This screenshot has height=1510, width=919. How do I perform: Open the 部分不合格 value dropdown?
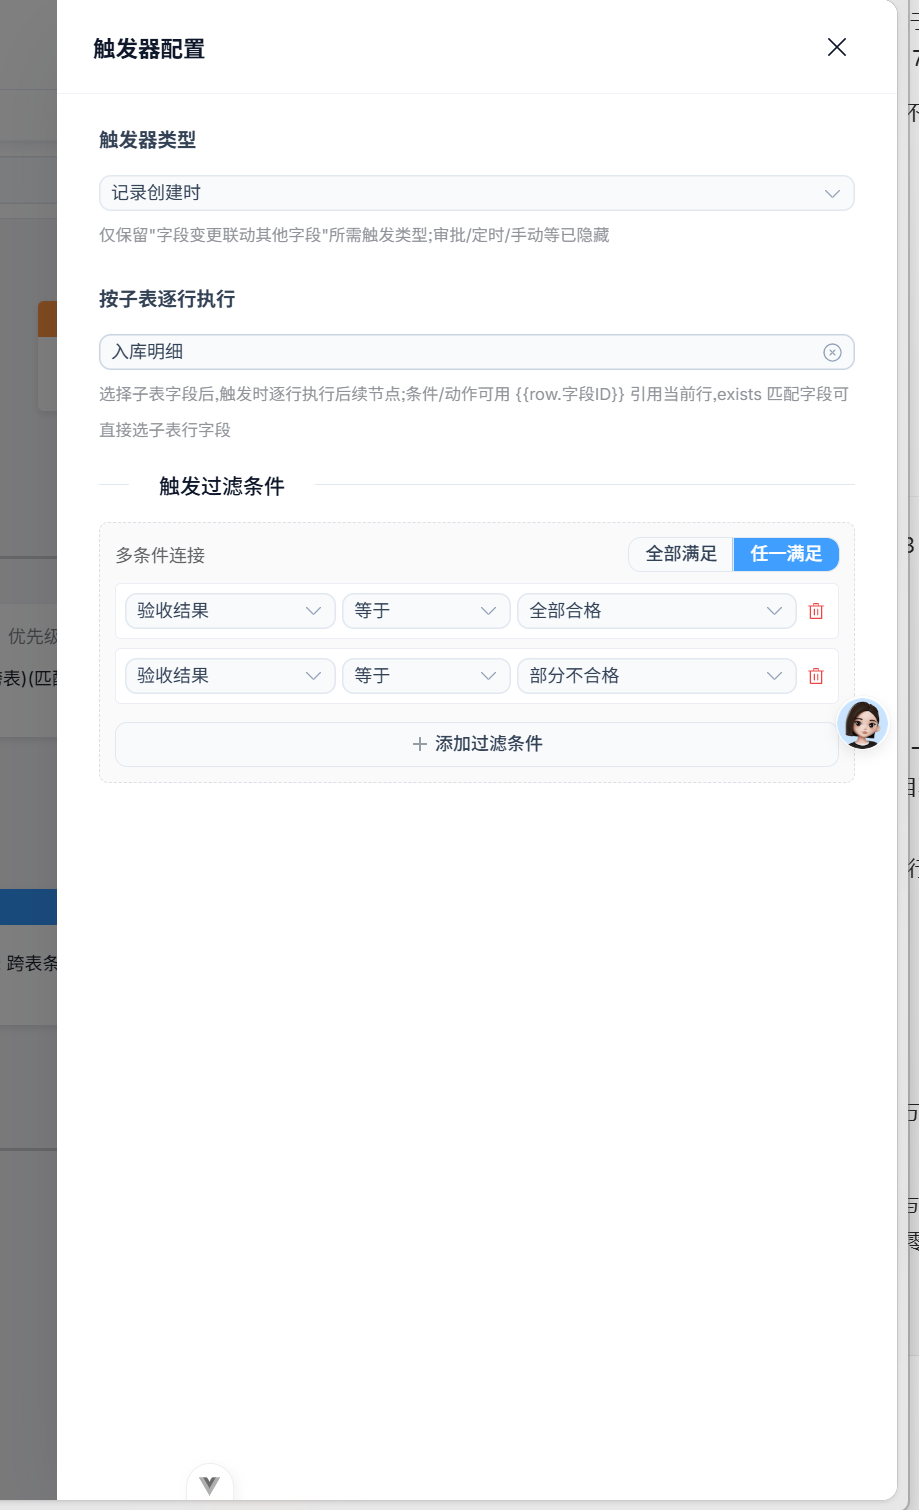click(656, 676)
